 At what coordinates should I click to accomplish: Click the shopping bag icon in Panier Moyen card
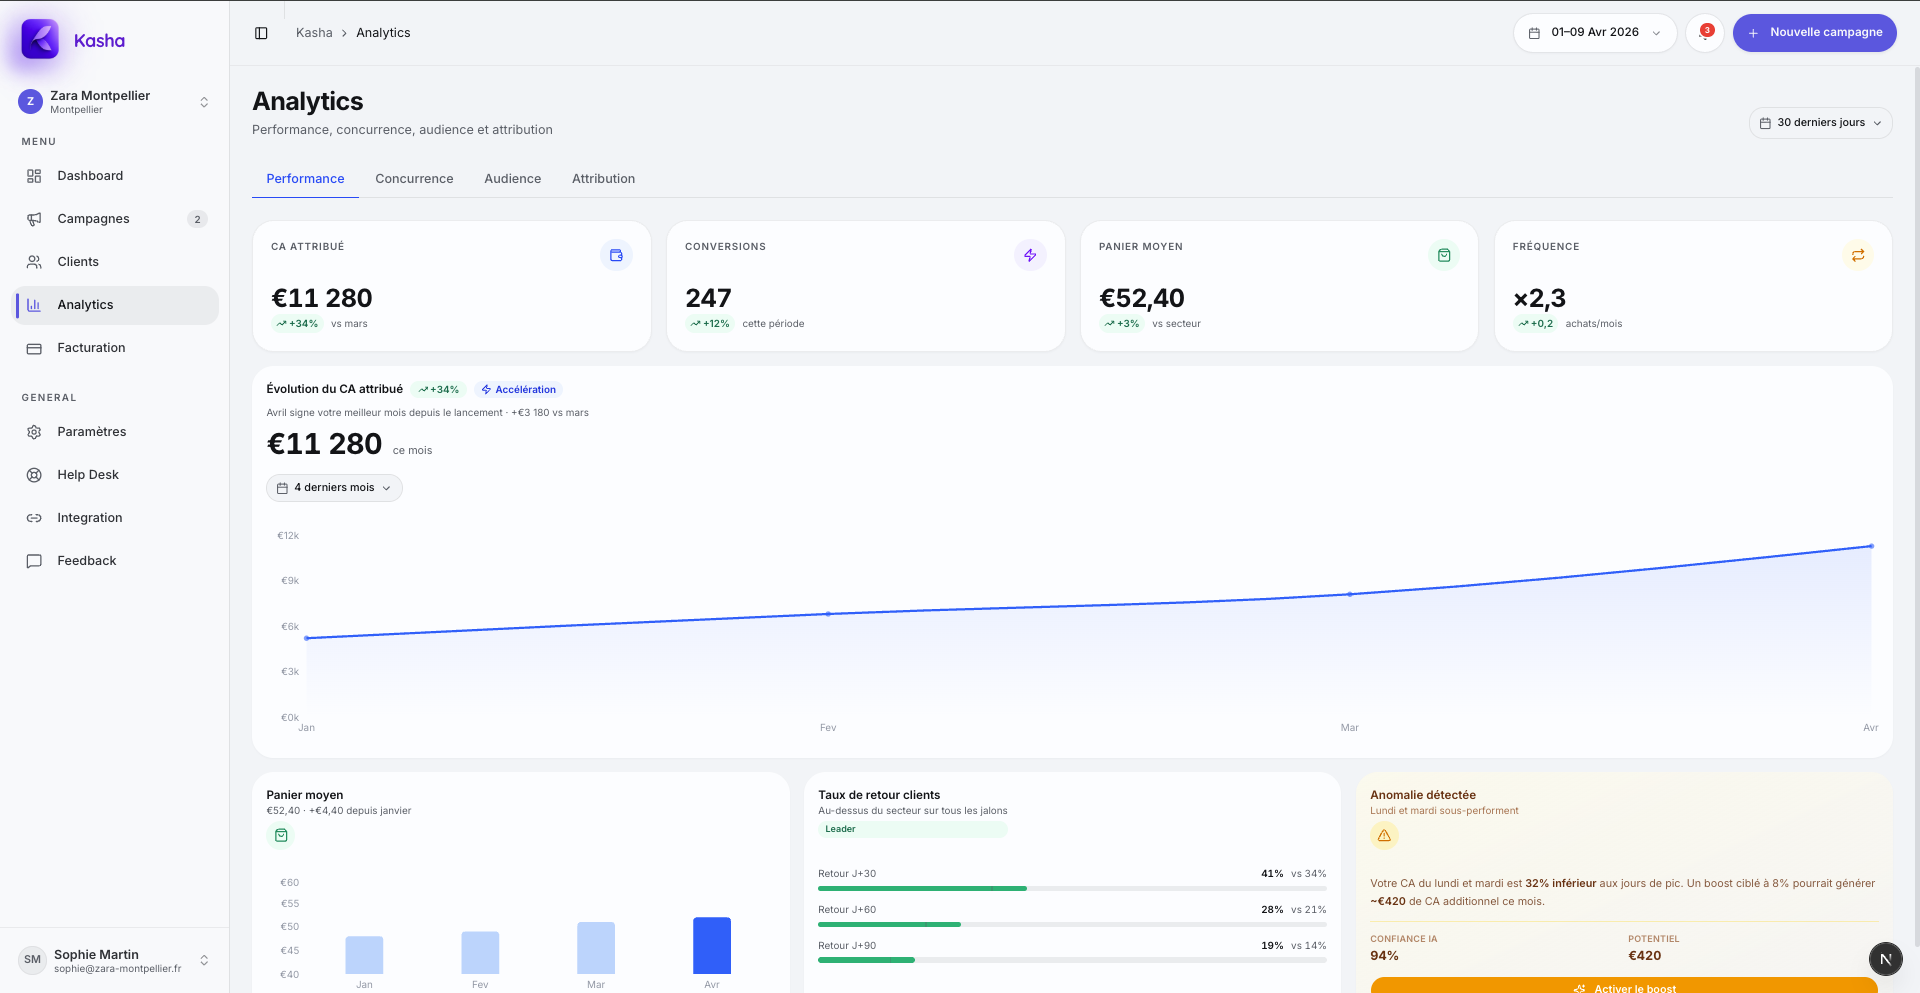point(1444,256)
